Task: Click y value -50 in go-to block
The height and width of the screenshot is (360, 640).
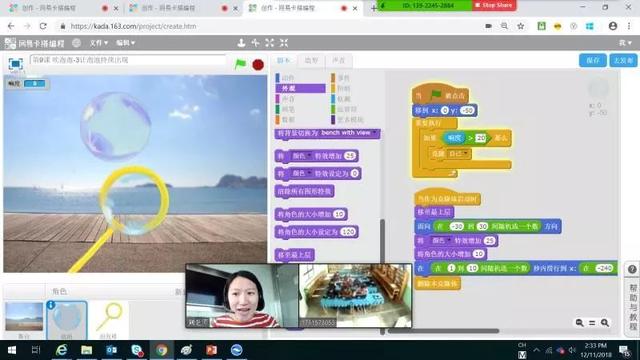Action: [x=468, y=111]
